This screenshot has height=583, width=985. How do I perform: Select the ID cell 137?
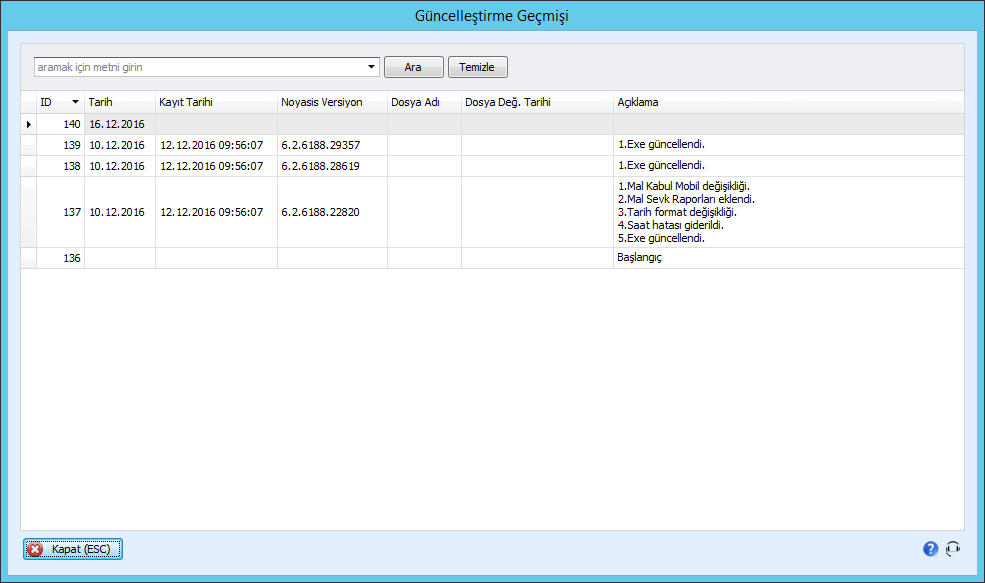click(x=60, y=212)
